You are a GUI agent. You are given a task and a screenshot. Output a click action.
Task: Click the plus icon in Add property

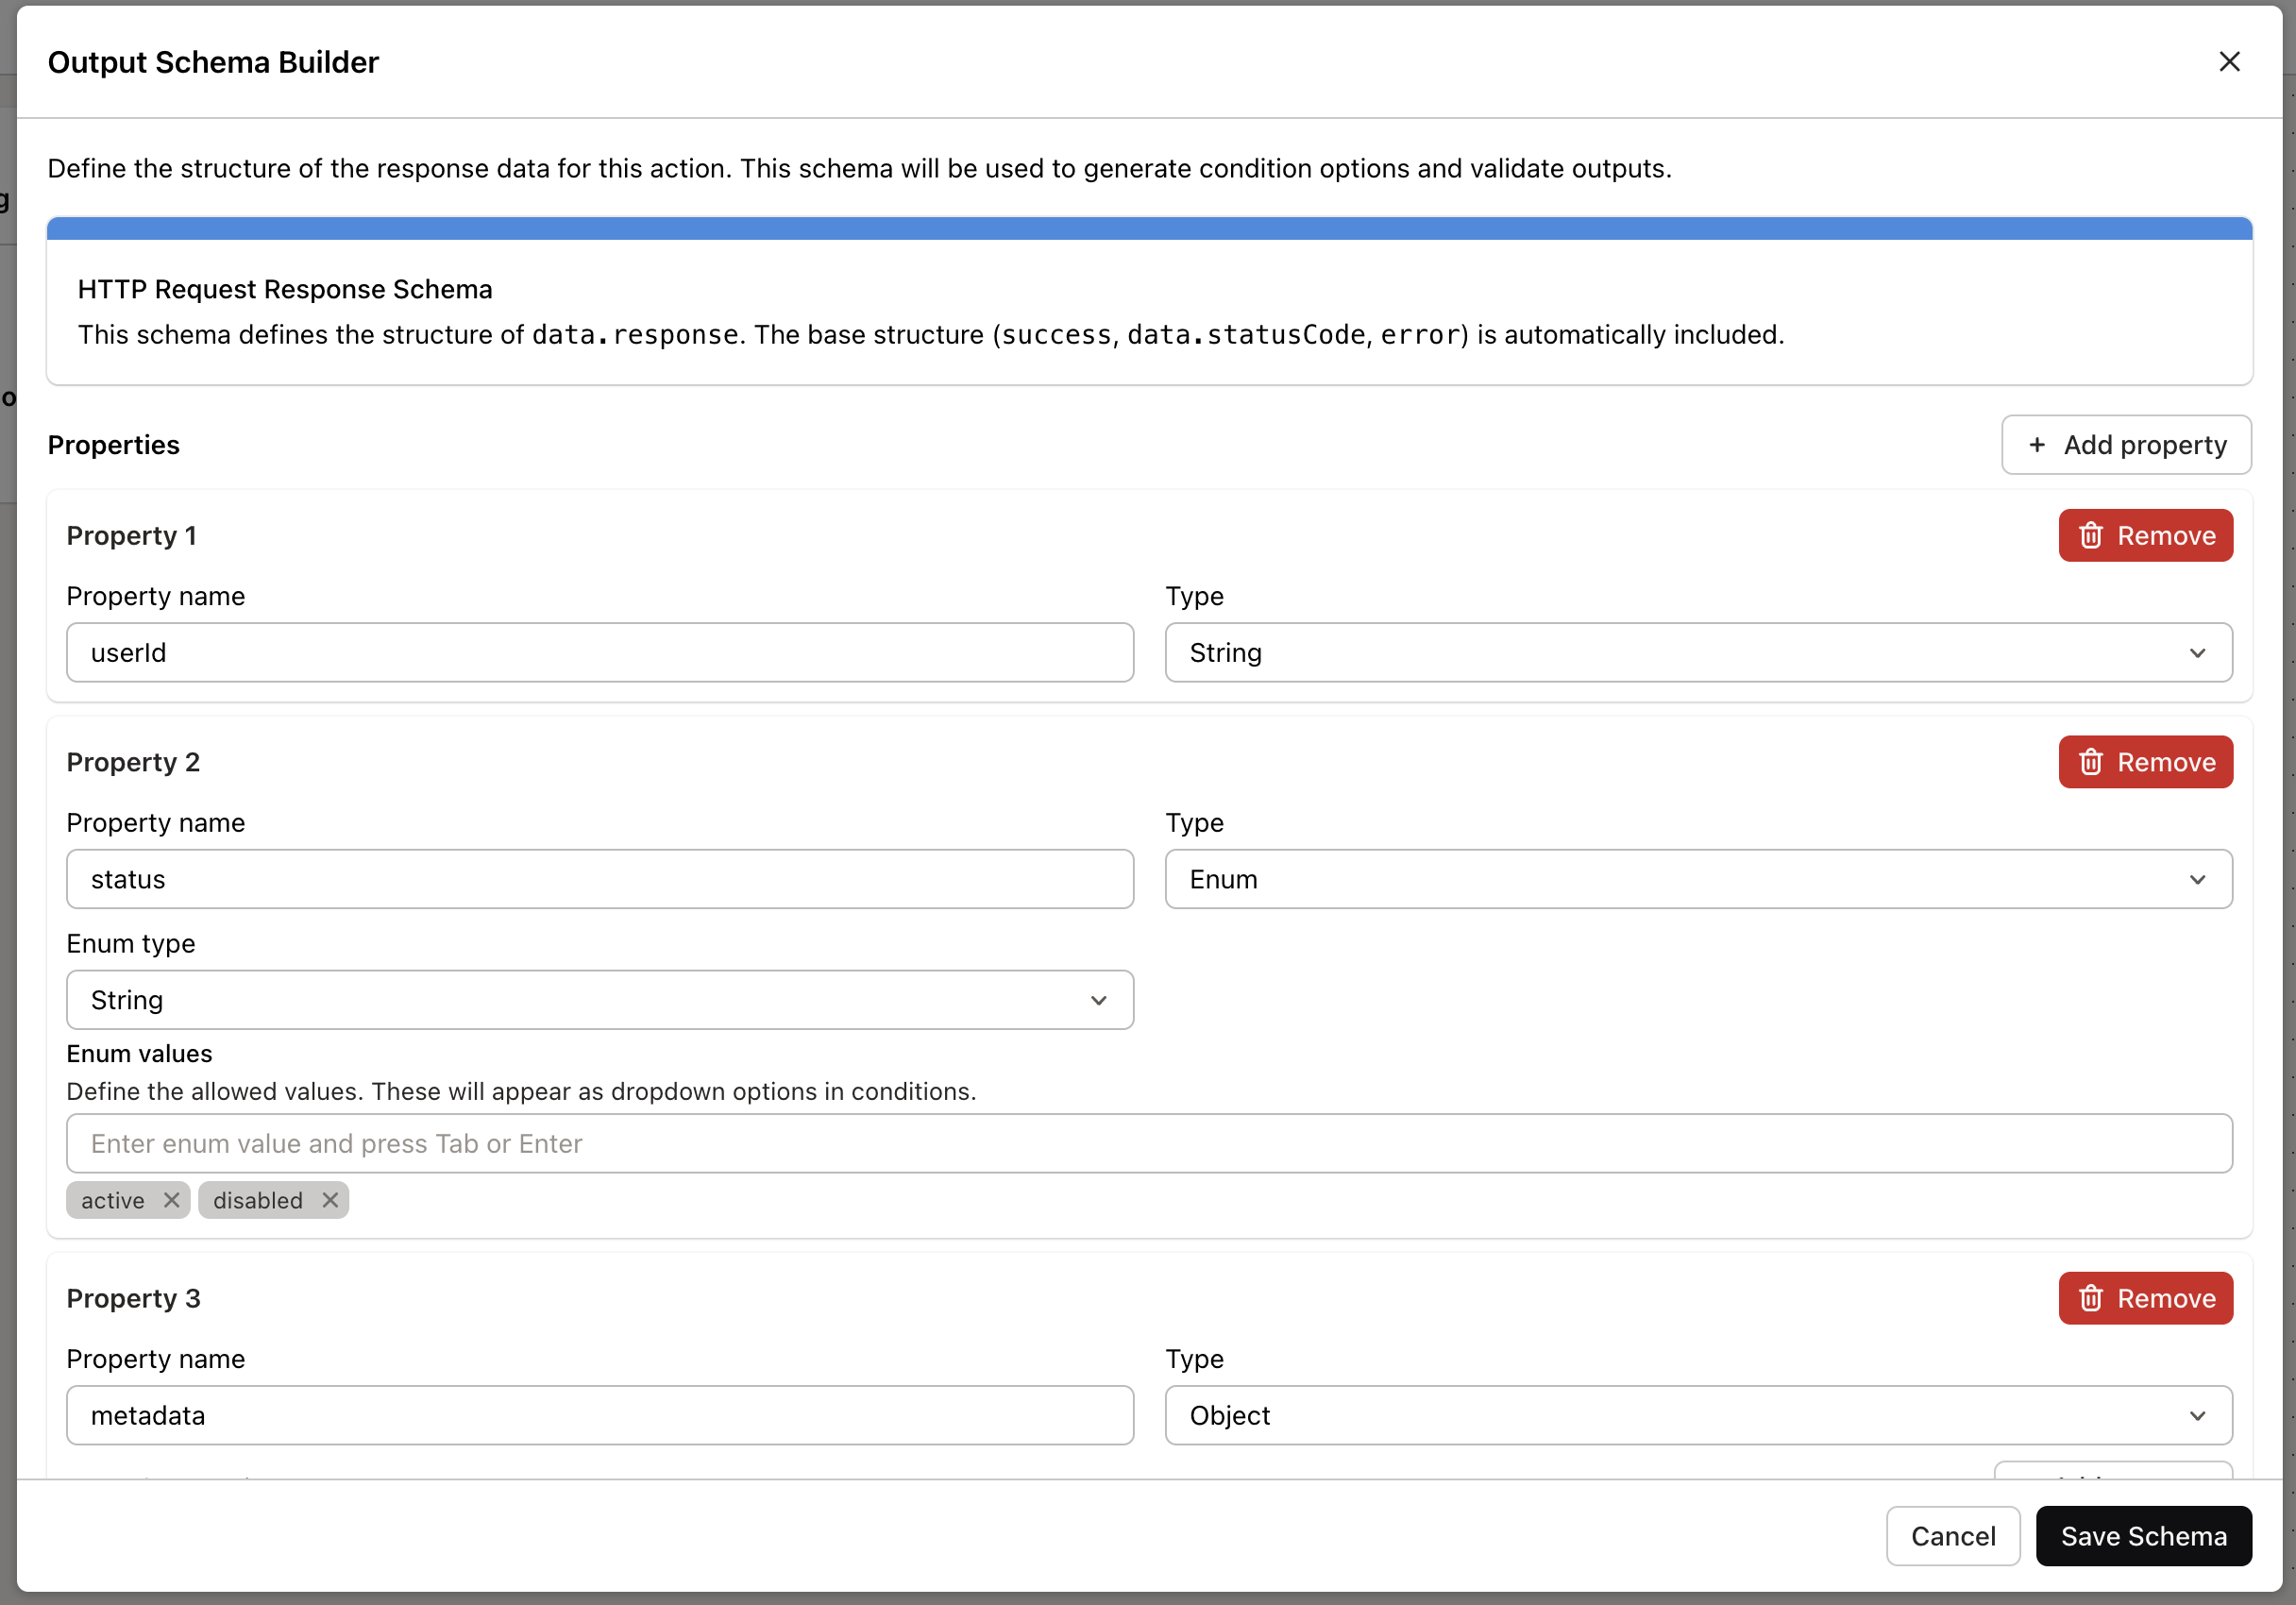pos(2036,445)
